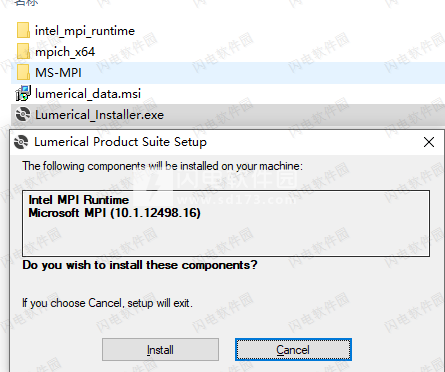Highlight the MS-MPI folder name
The height and width of the screenshot is (372, 445).
pos(58,73)
